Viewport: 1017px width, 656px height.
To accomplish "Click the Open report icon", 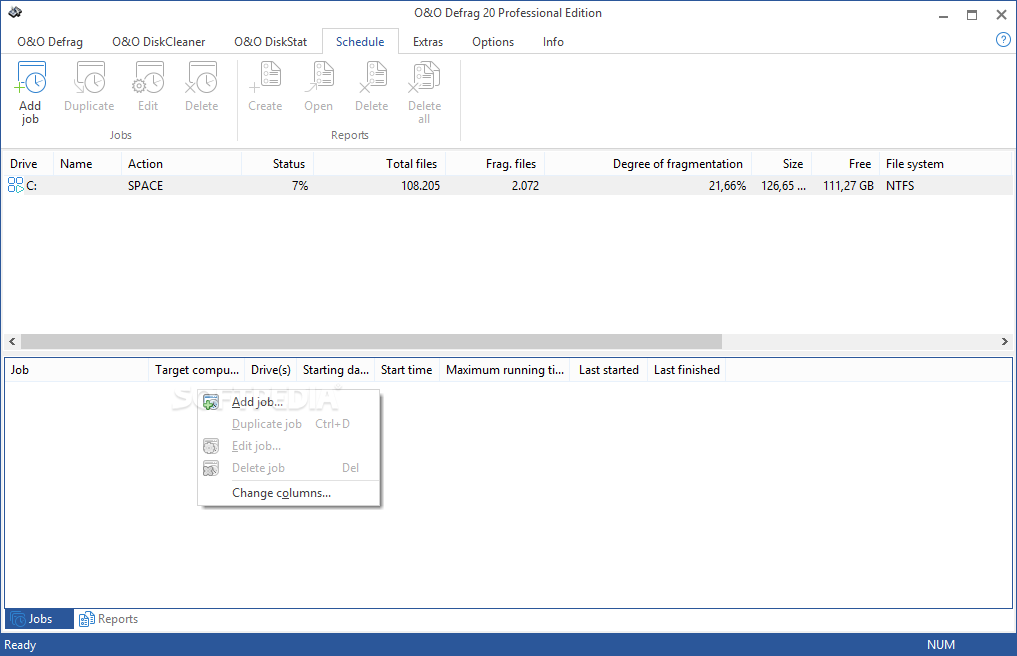I will [x=318, y=79].
